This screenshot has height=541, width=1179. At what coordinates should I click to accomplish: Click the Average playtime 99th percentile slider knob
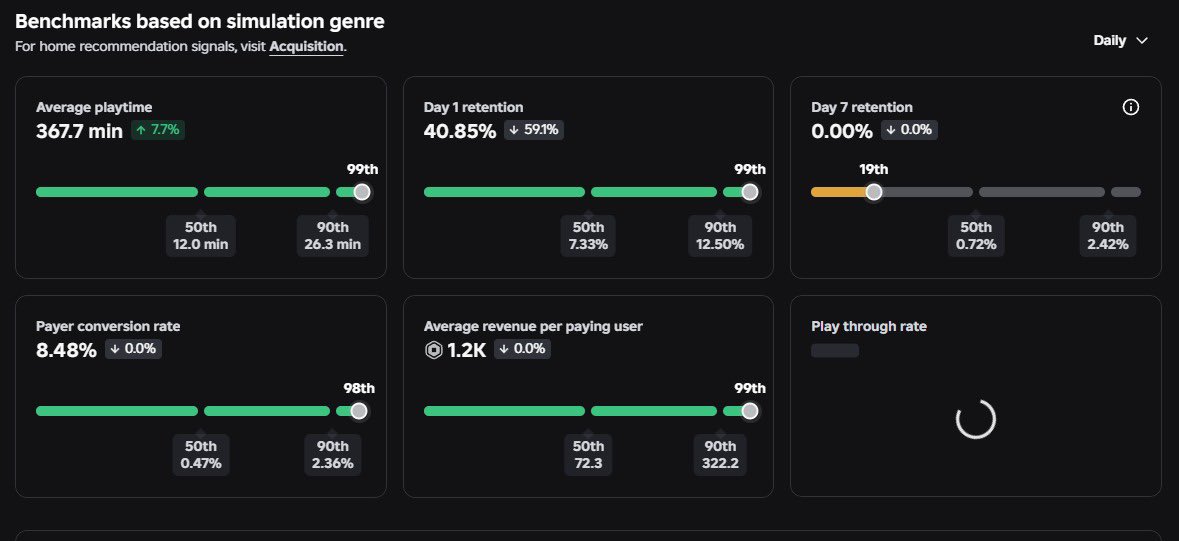click(362, 192)
